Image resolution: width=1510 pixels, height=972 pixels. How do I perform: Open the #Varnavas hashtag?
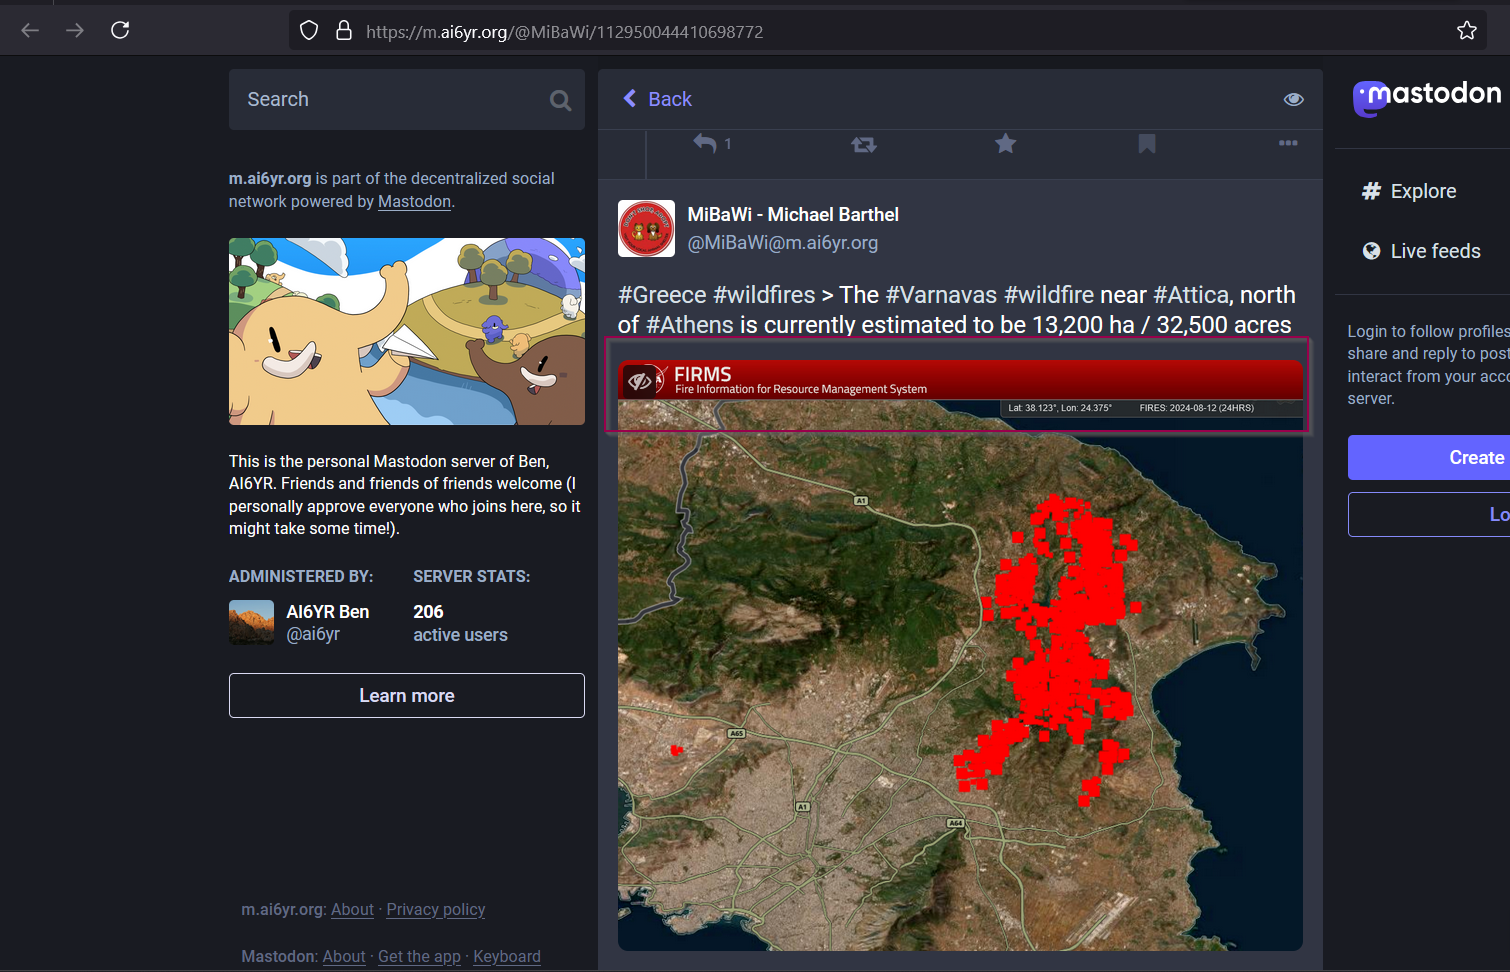(941, 295)
